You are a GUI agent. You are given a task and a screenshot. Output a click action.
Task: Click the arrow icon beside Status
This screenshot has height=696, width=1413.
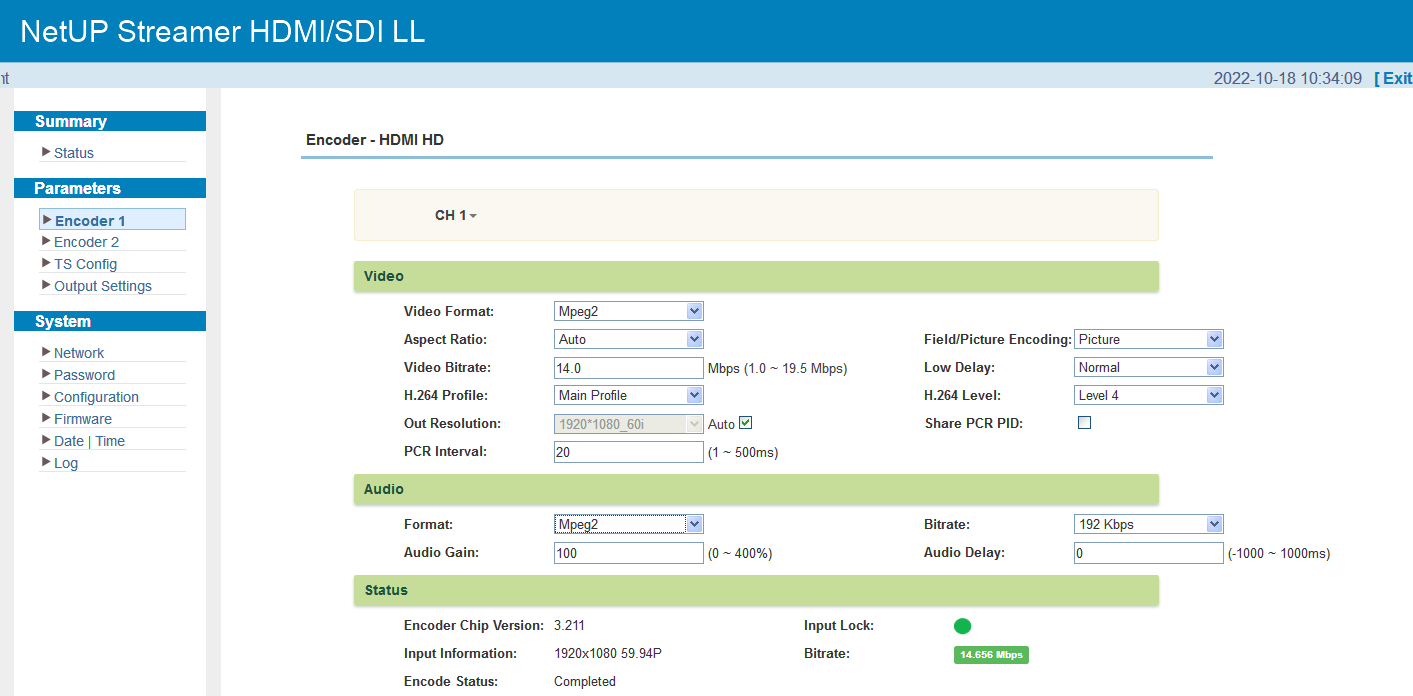click(x=46, y=152)
